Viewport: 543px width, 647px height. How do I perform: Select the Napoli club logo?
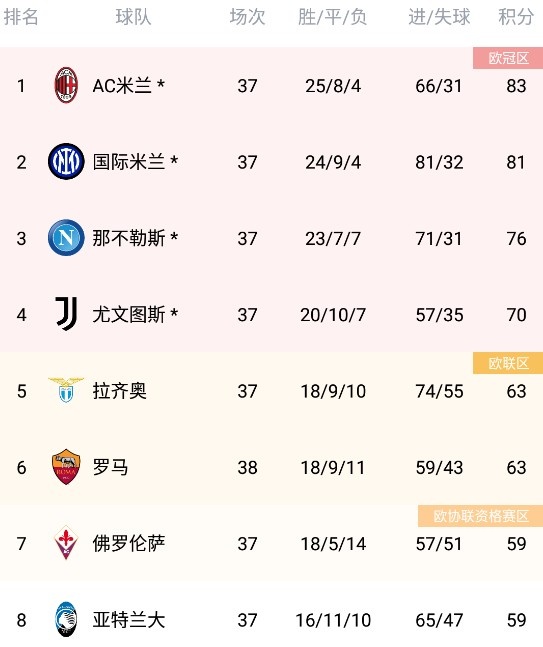coord(66,238)
